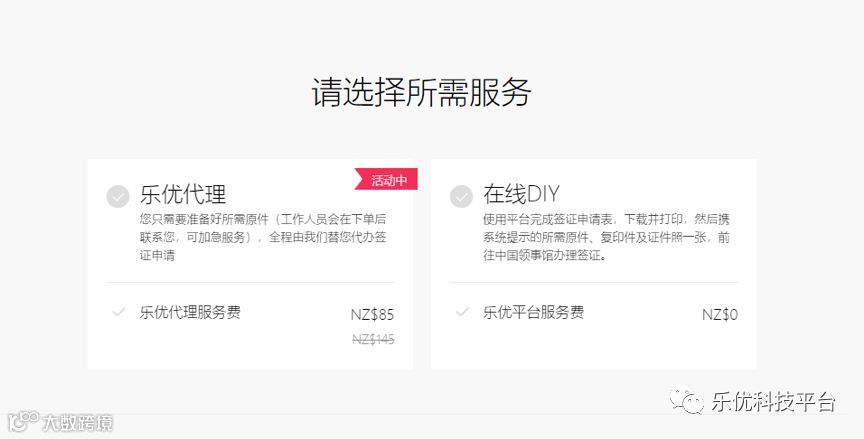The width and height of the screenshot is (864, 439).
Task: Click the 乐优科技平台 watermark text
Action: click(774, 401)
